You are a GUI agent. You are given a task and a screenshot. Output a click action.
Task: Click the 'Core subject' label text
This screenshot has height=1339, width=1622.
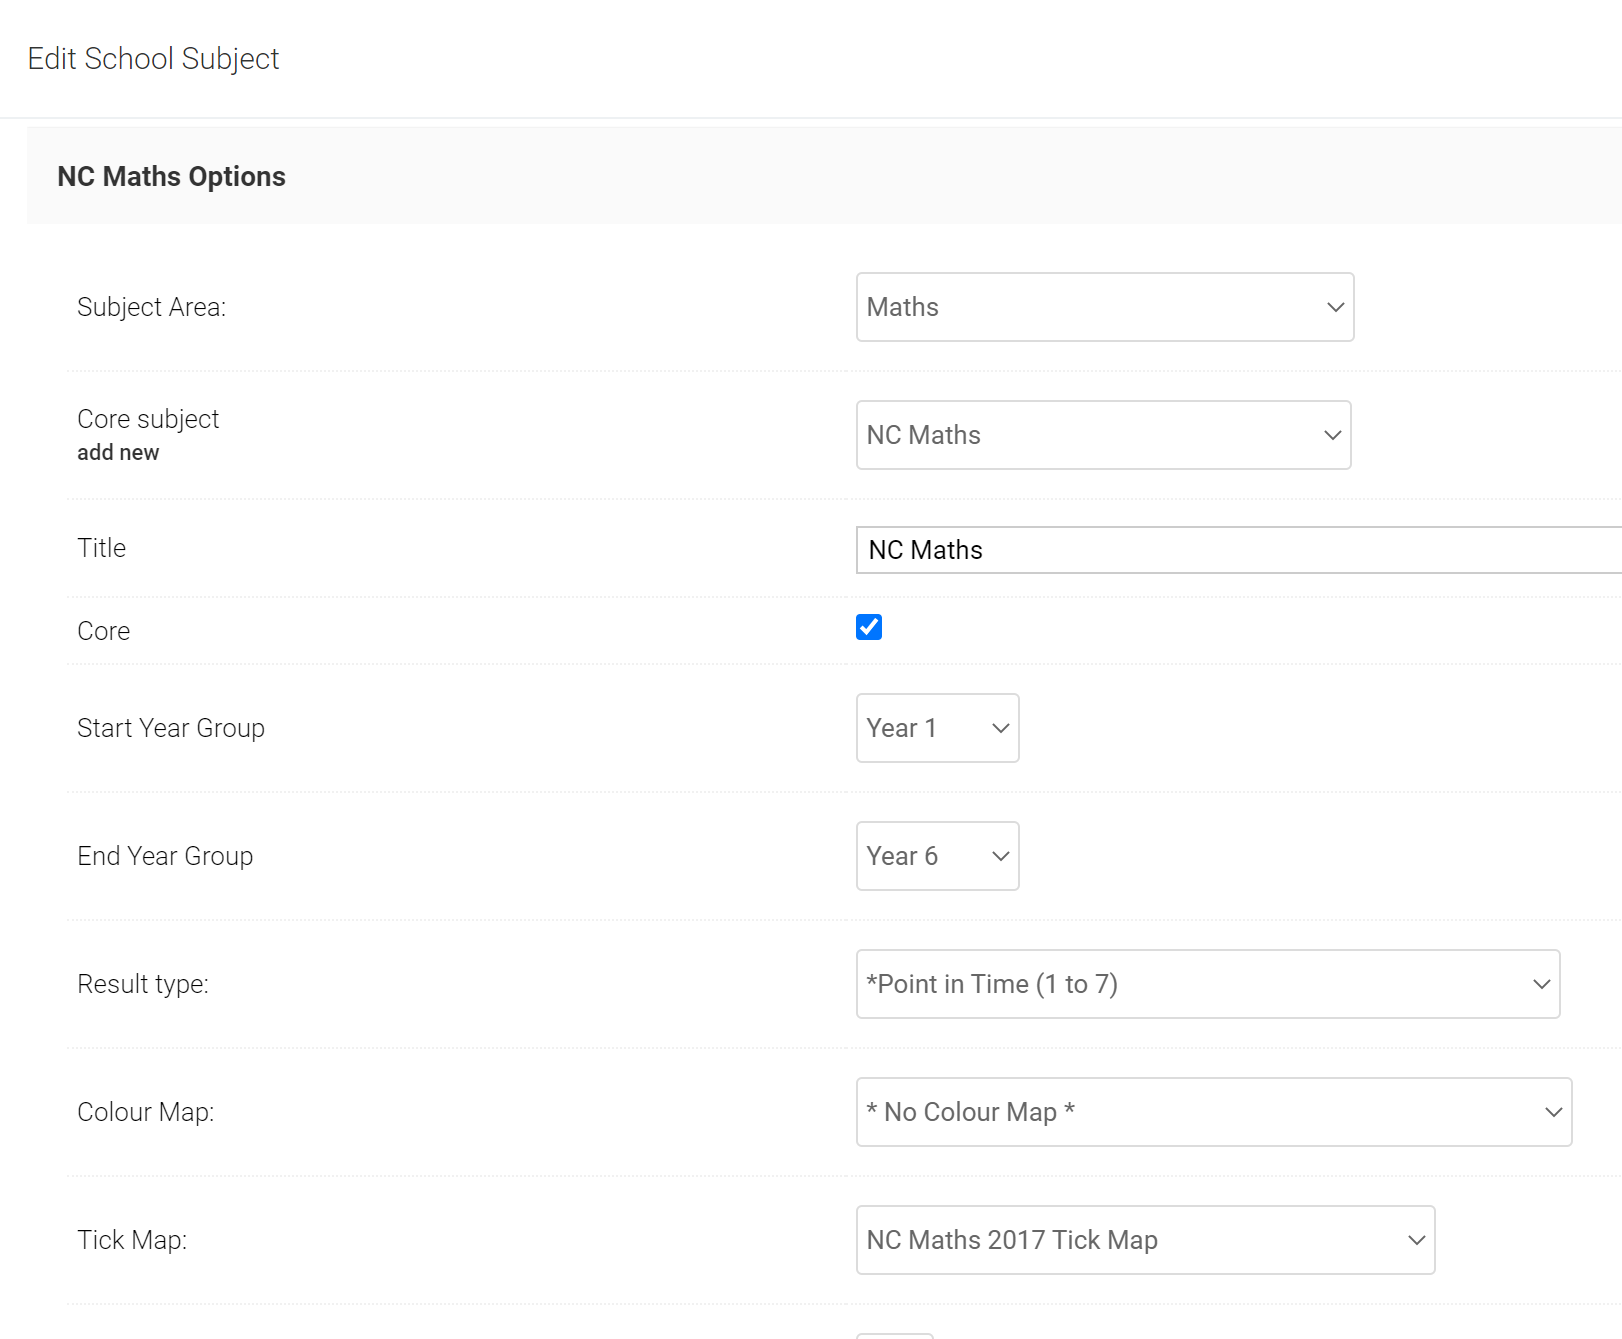(148, 419)
